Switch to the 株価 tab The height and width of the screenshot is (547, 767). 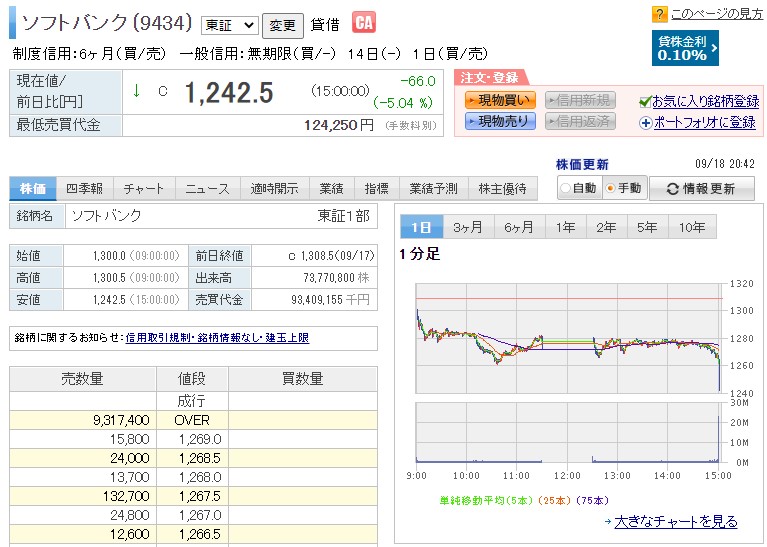(33, 189)
